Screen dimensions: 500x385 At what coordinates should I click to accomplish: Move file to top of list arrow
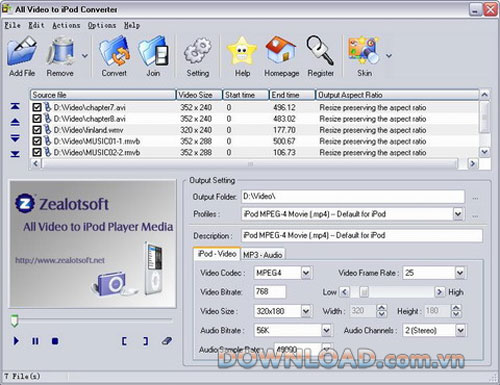pyautogui.click(x=15, y=106)
